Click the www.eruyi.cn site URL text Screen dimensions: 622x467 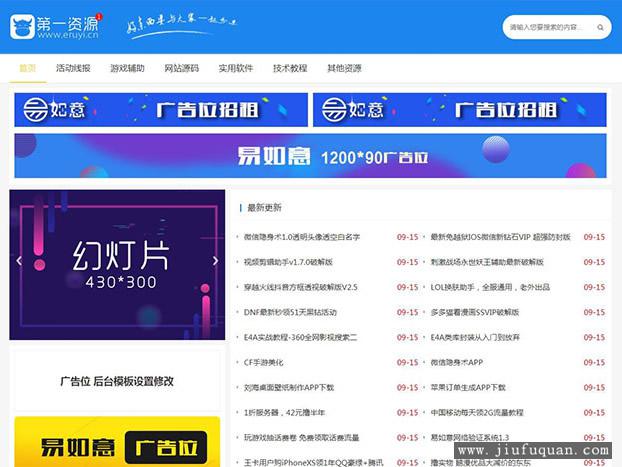[68, 35]
